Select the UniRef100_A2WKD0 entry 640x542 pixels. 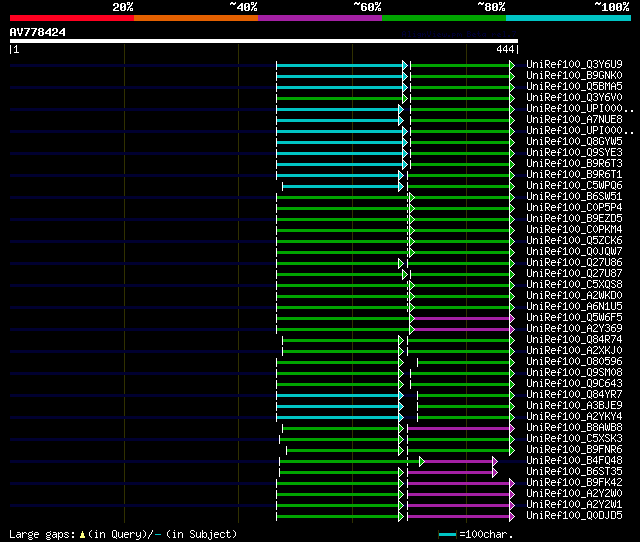[x=574, y=295]
